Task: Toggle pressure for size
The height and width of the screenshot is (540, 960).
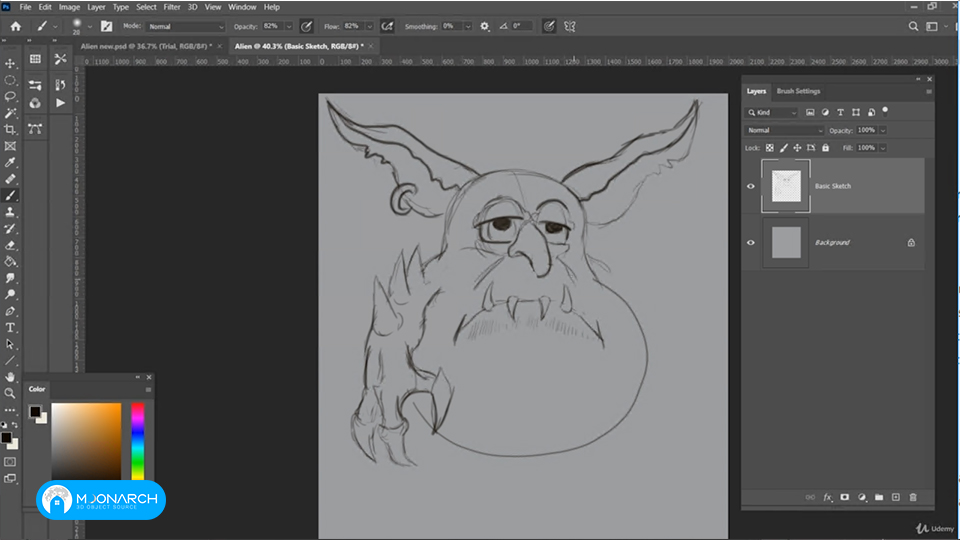Action: click(x=549, y=26)
